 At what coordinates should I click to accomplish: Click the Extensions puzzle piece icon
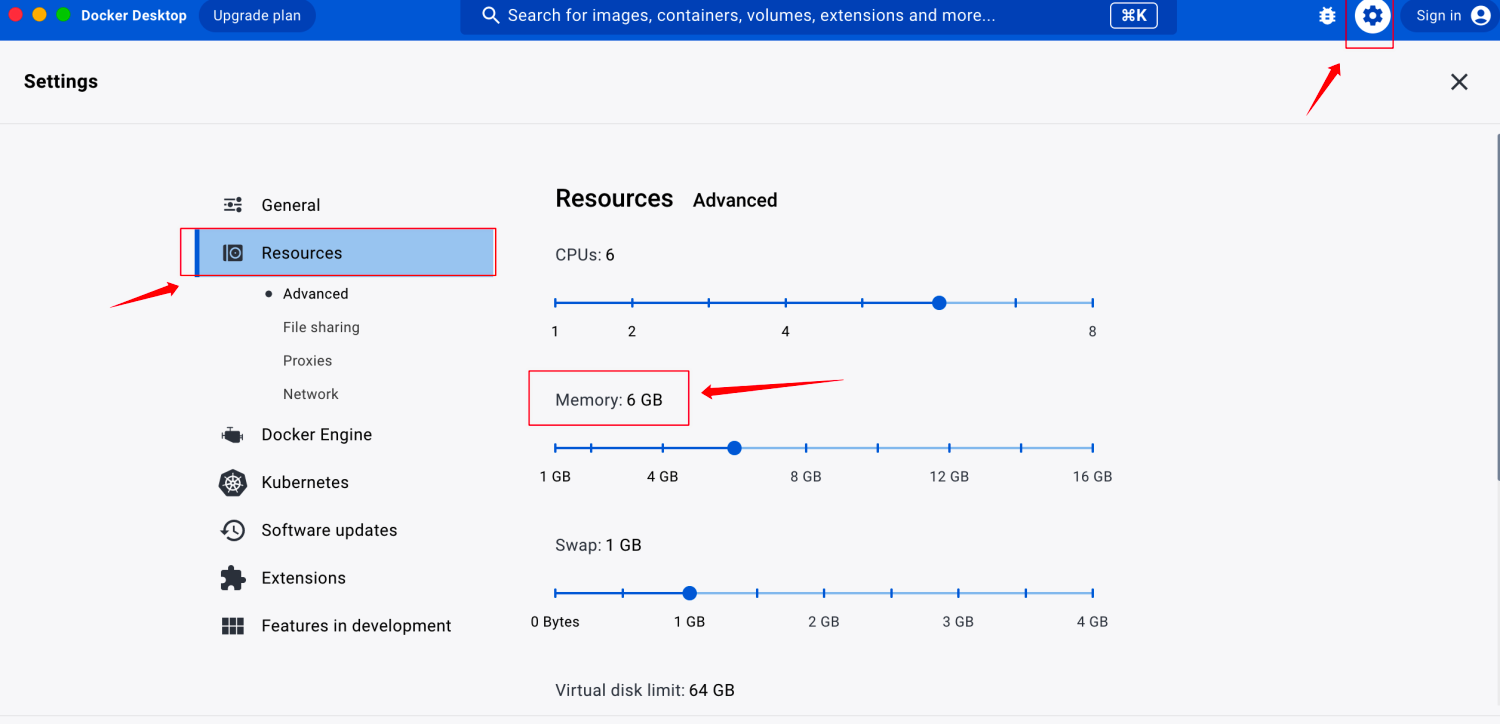click(233, 578)
